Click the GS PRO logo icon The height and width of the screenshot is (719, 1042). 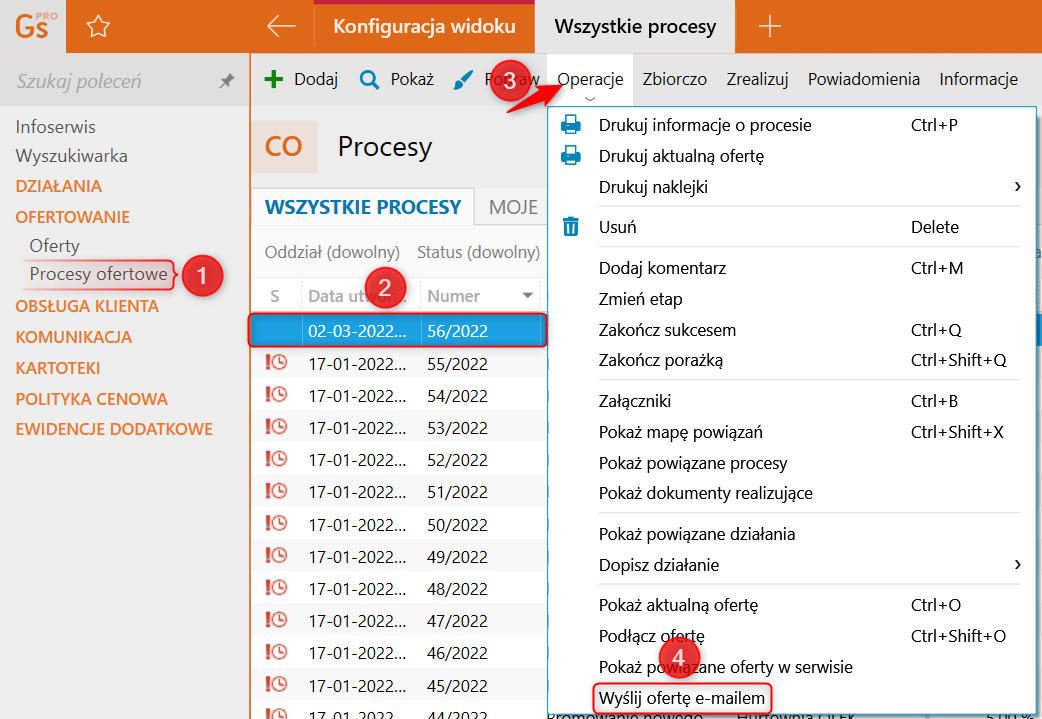[x=35, y=27]
